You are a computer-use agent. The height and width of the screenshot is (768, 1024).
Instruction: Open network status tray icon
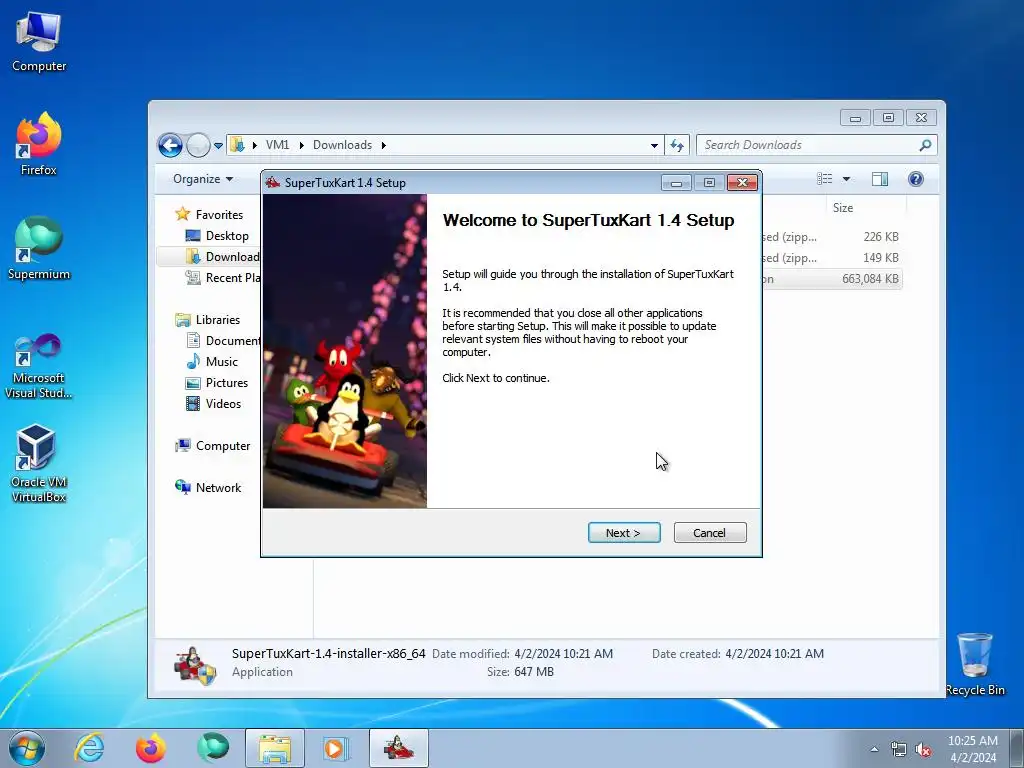[899, 750]
